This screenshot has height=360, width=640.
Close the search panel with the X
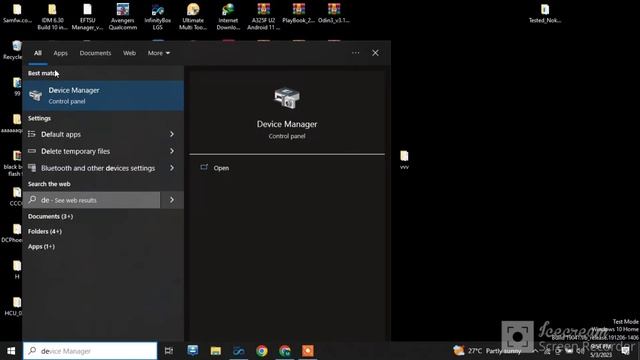(x=375, y=53)
